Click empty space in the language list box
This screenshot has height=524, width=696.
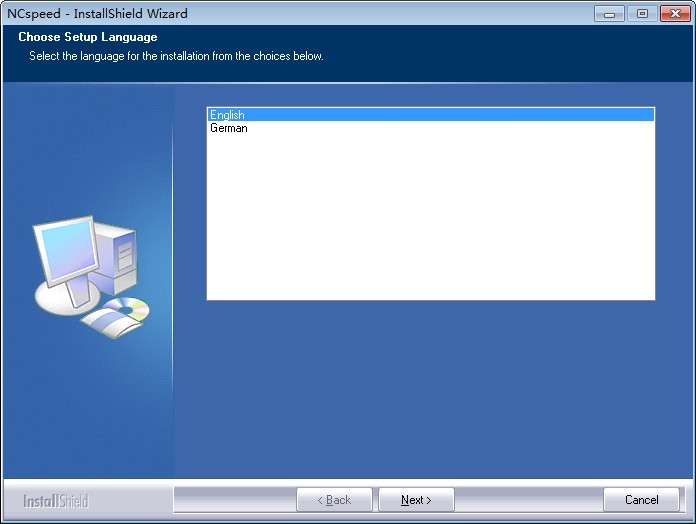[431, 217]
